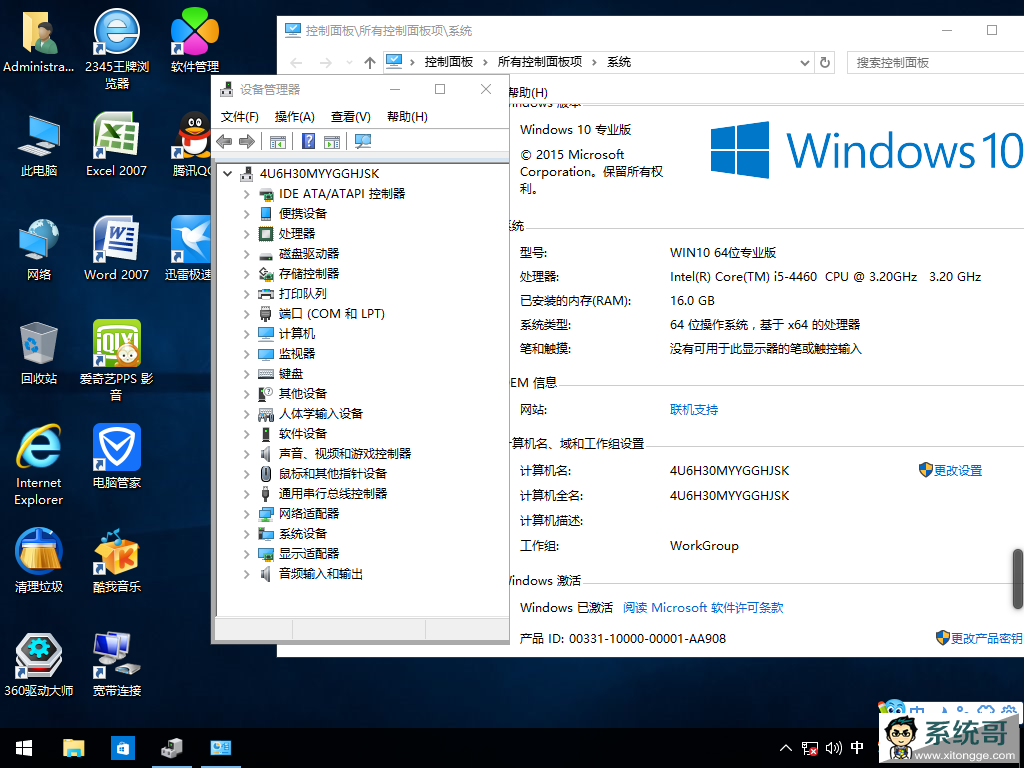Click the 联机支持 link

pos(694,409)
